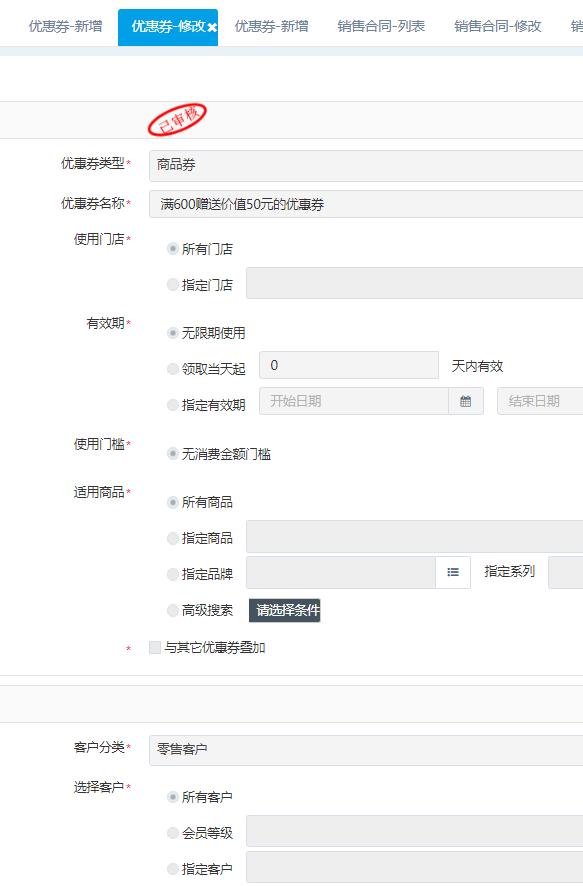Open the 客户分类 dropdown showing 零售客户
Viewport: 583px width, 886px height.
[366, 750]
